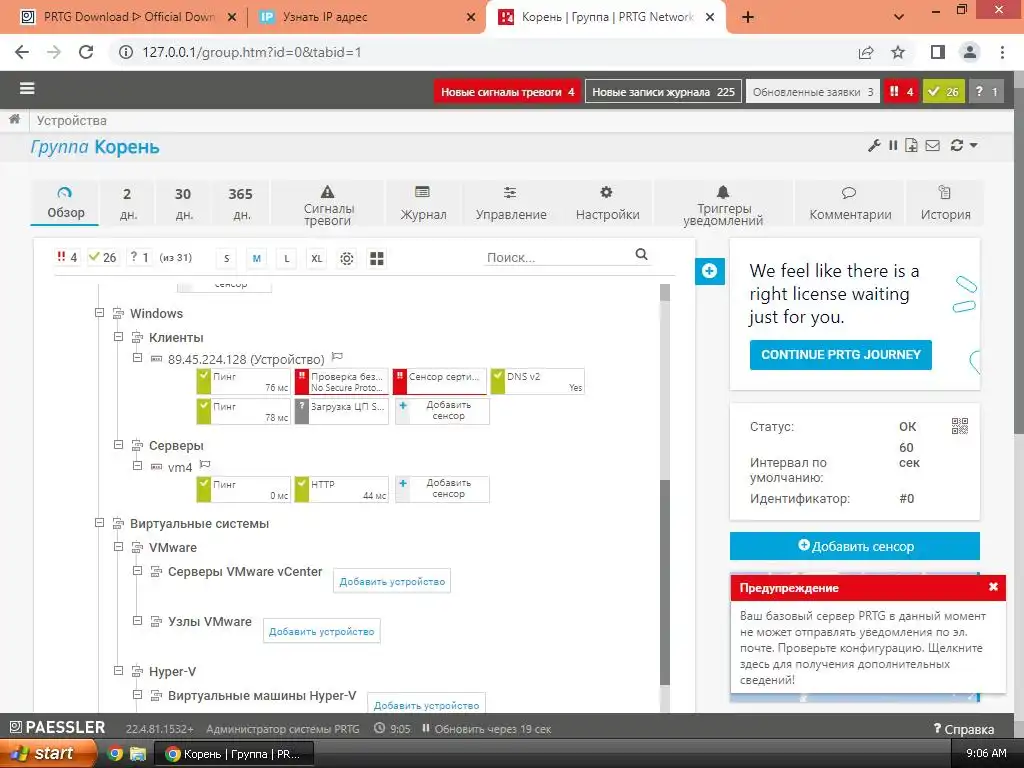Collapse the Серверы group
This screenshot has width=1024, height=768.
(118, 445)
